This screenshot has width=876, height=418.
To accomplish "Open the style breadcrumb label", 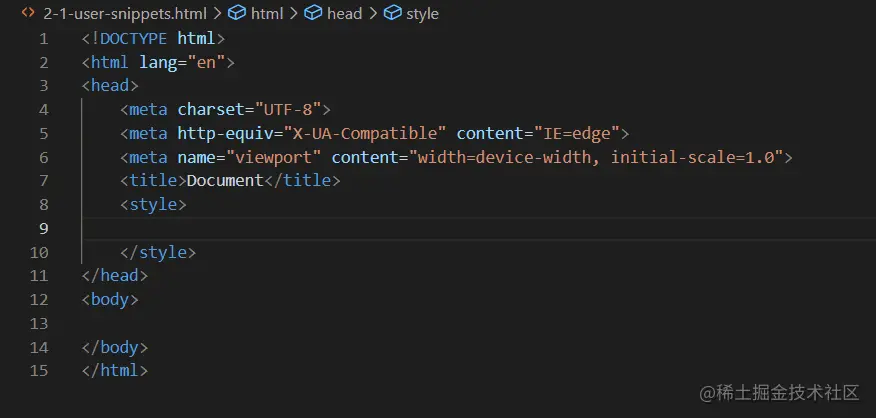I will tap(422, 14).
